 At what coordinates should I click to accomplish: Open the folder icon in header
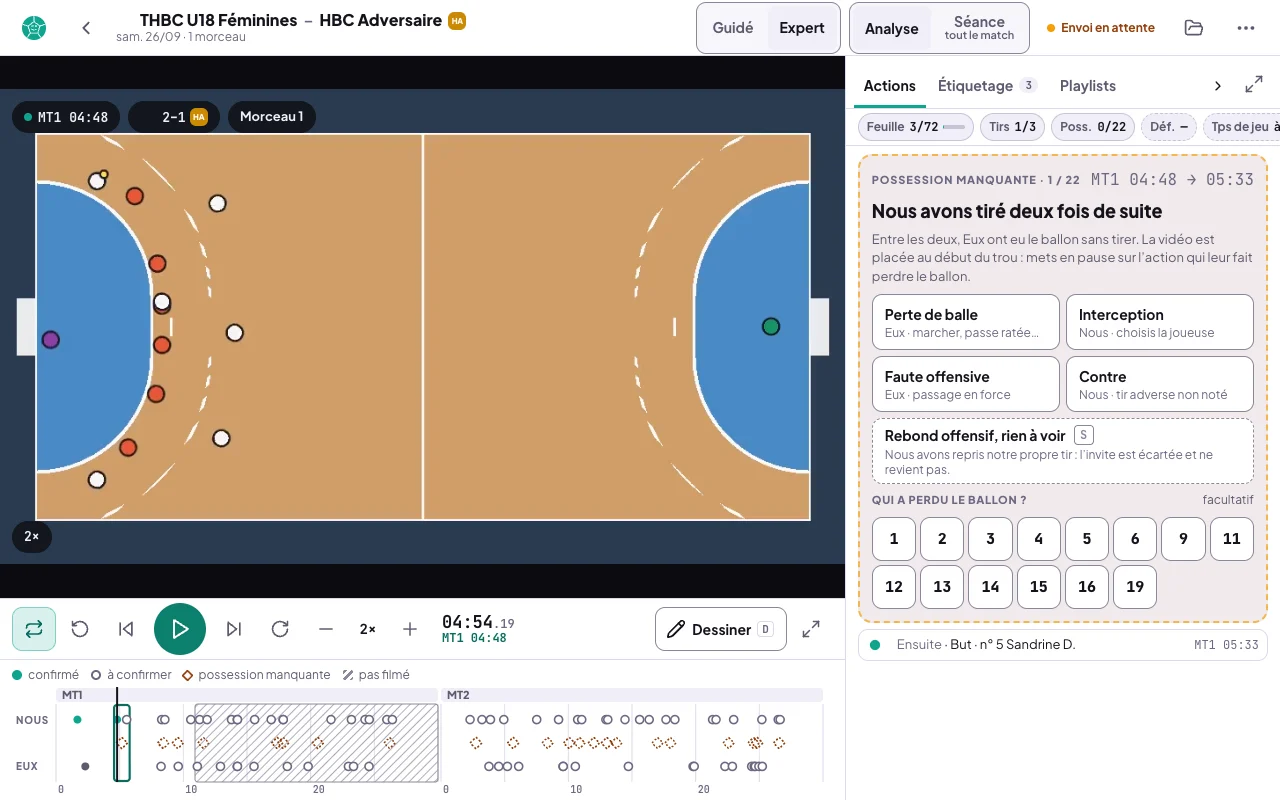coord(1193,28)
